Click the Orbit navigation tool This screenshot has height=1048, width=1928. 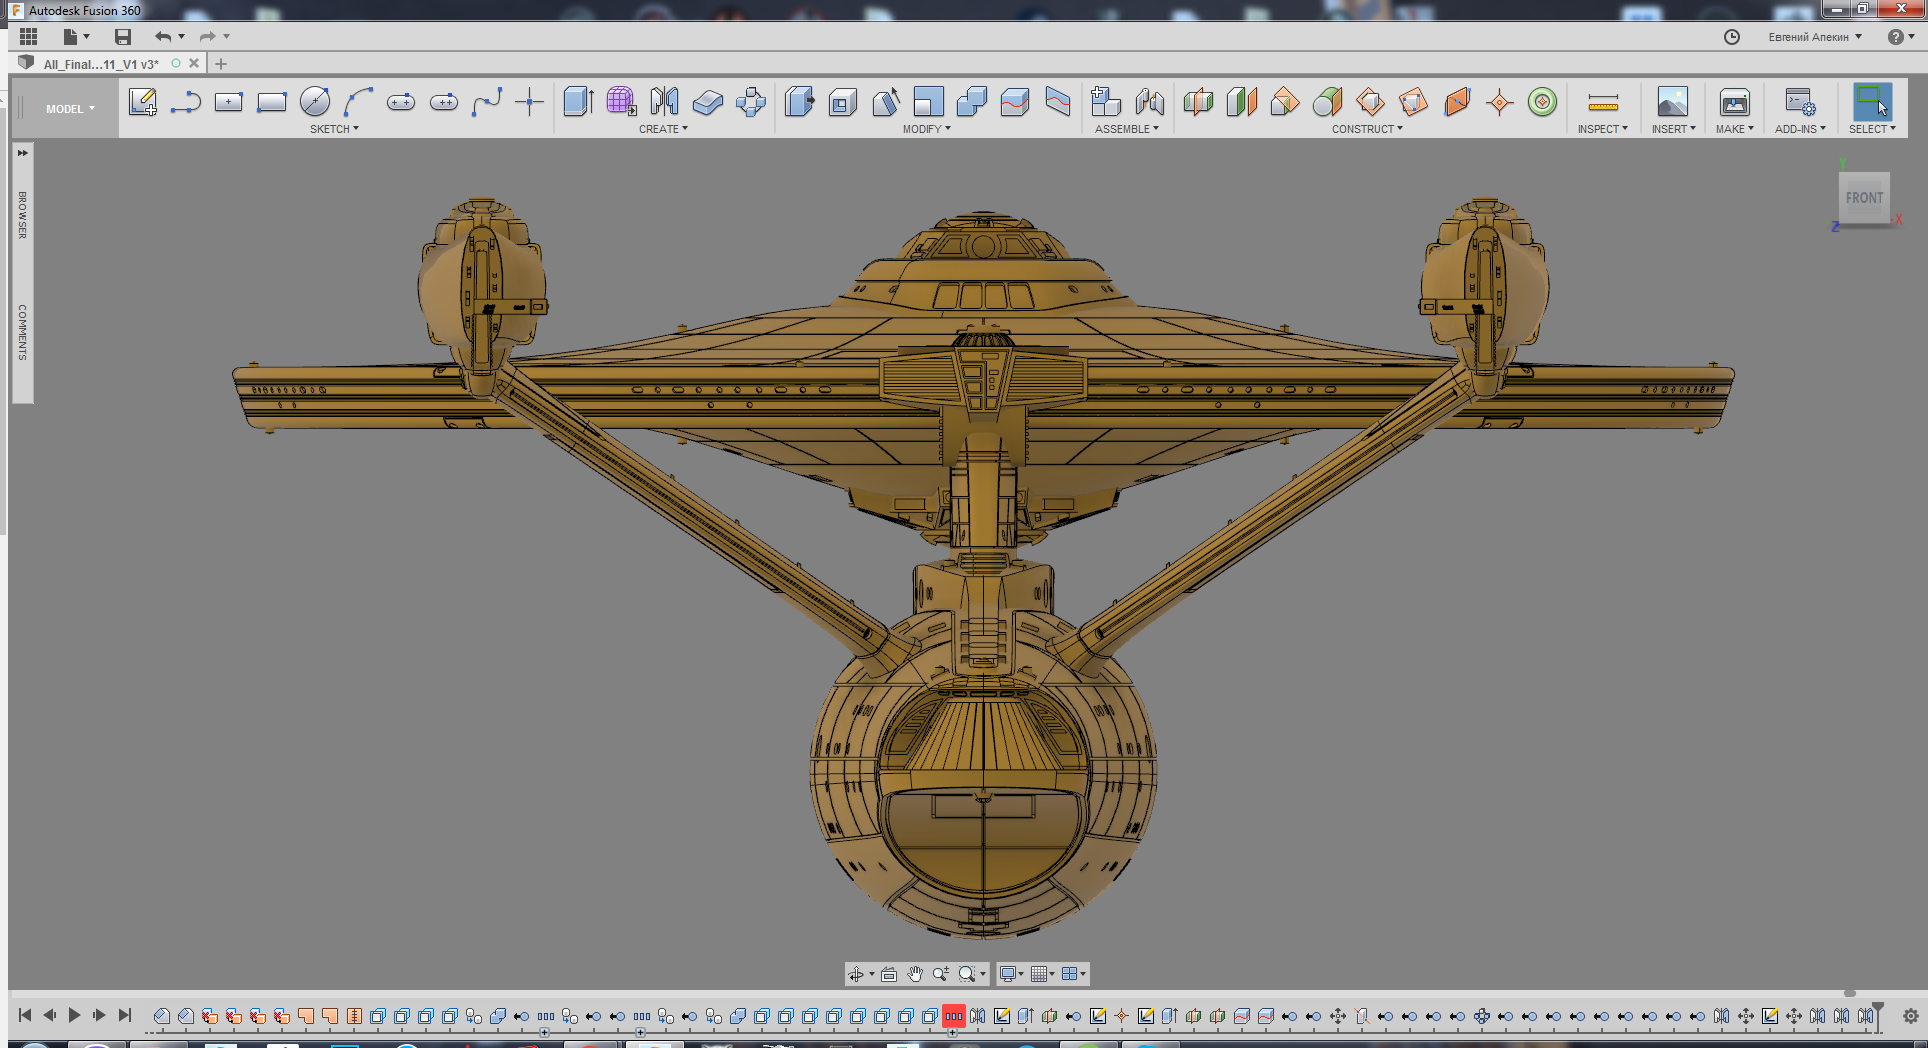(x=856, y=974)
